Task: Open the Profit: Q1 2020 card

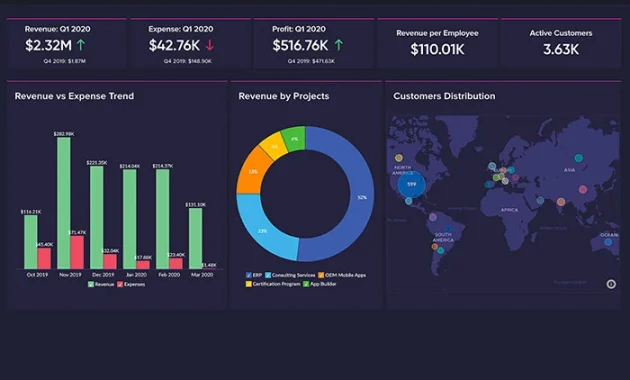Action: pyautogui.click(x=314, y=43)
